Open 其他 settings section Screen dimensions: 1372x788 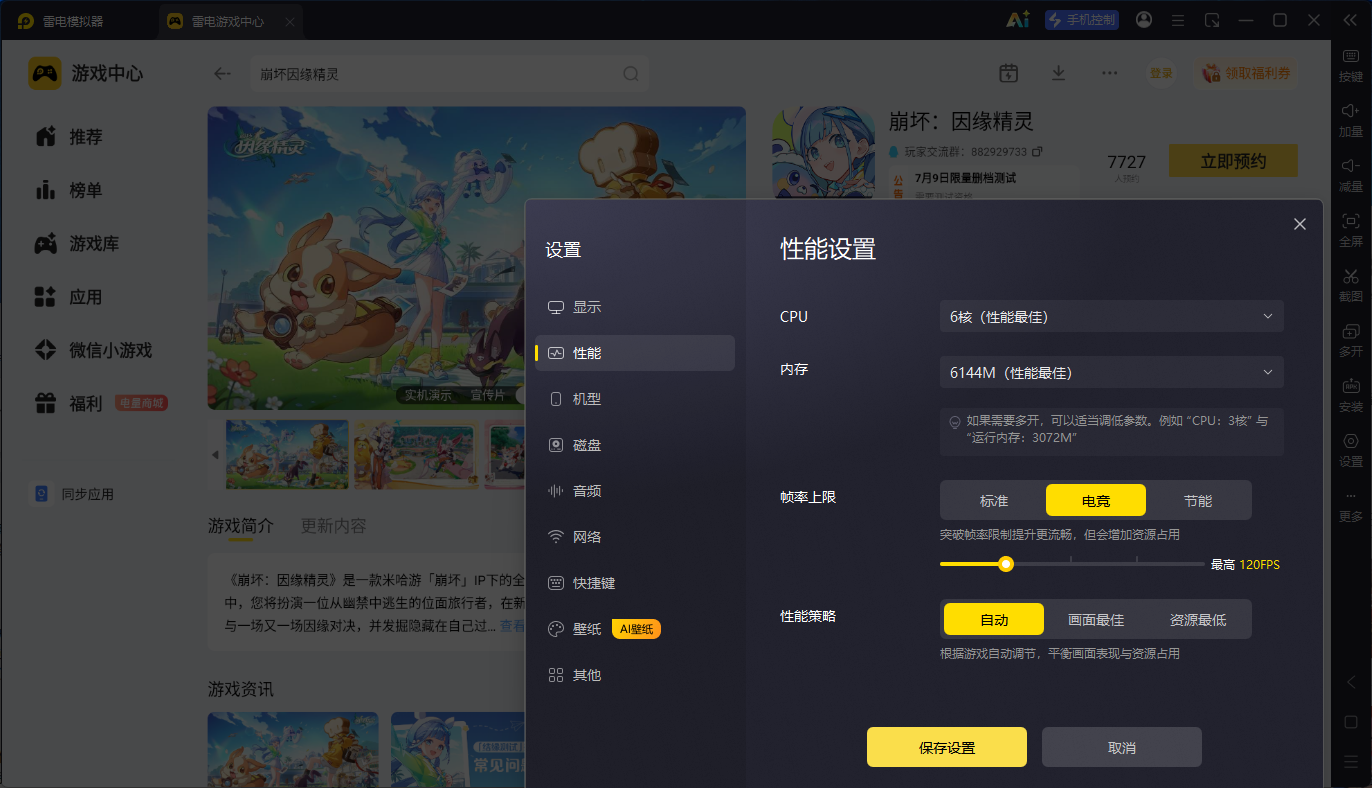635,675
